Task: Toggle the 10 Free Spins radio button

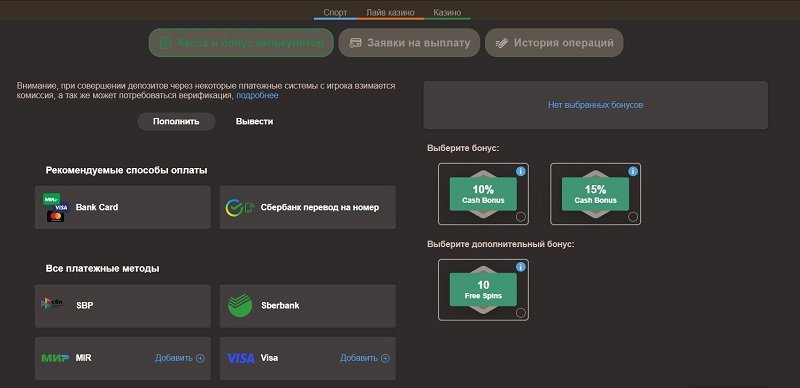Action: [521, 313]
